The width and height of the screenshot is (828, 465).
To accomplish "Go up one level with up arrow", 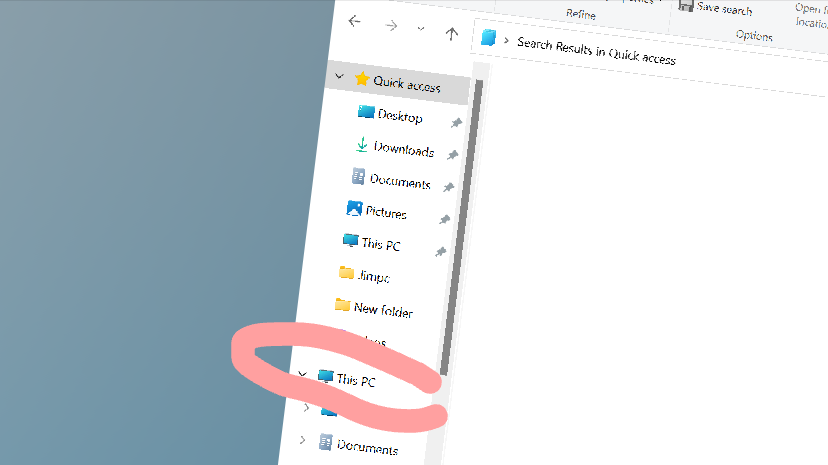I will coord(451,34).
